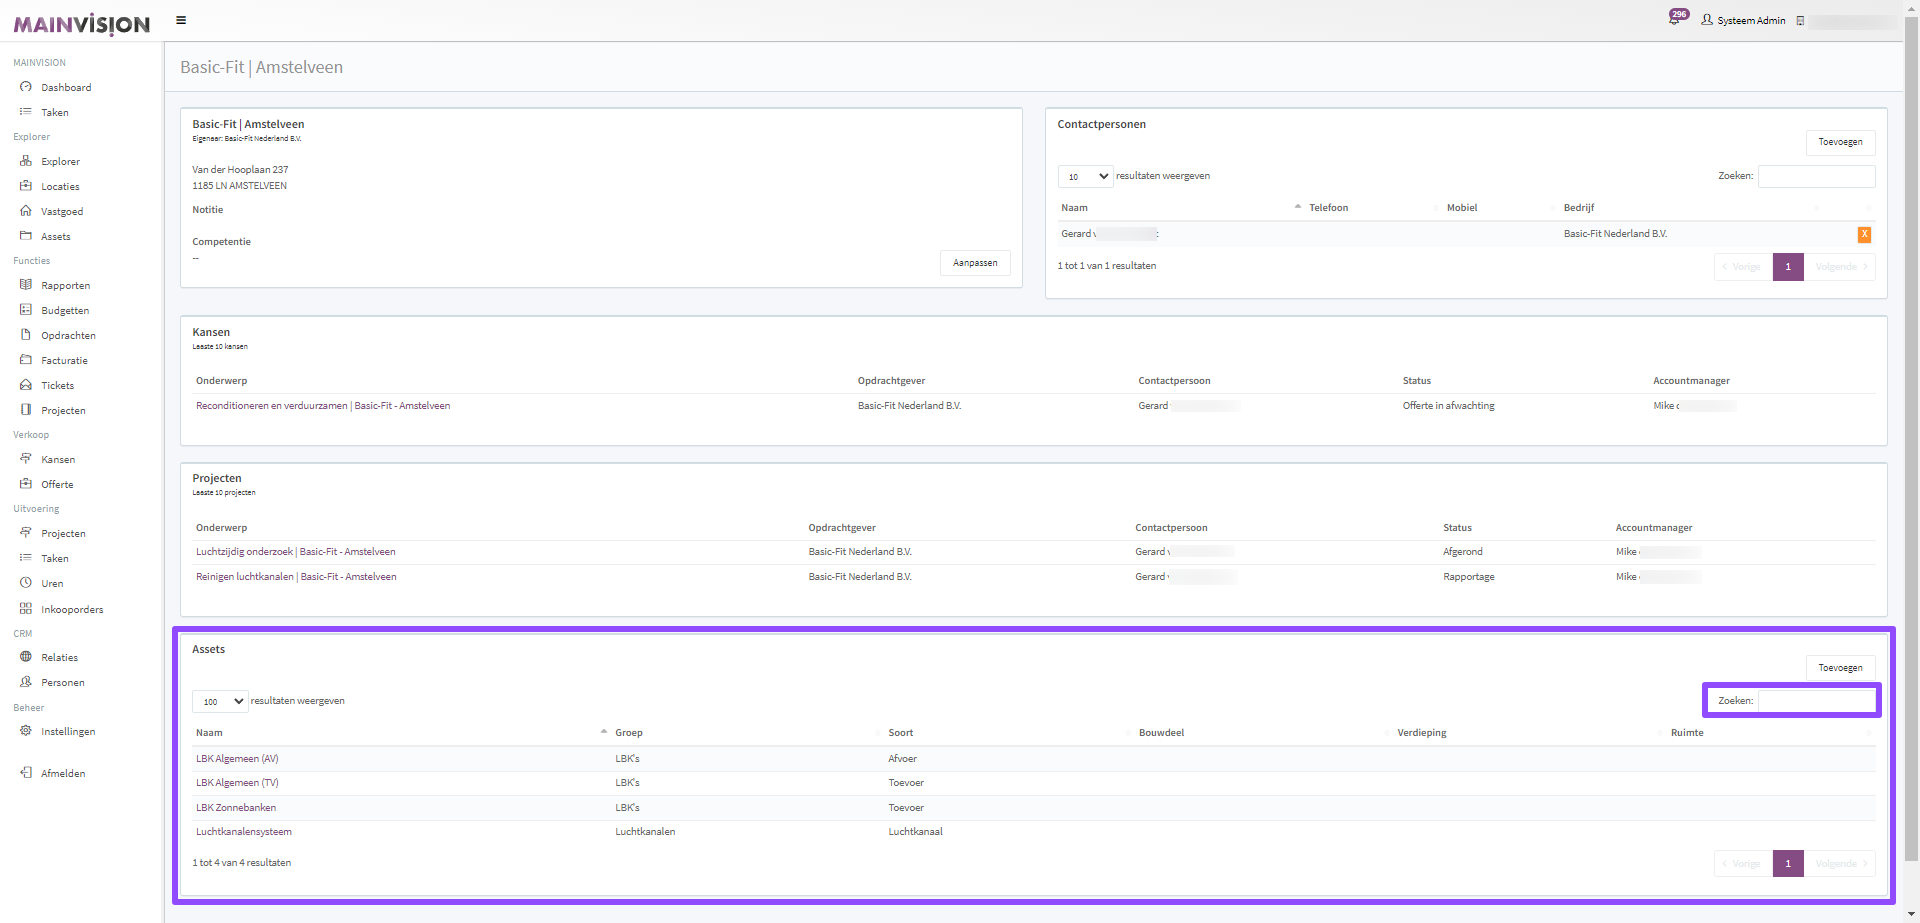Click the hamburger menu icon
This screenshot has width=1920, height=923.
[181, 20]
